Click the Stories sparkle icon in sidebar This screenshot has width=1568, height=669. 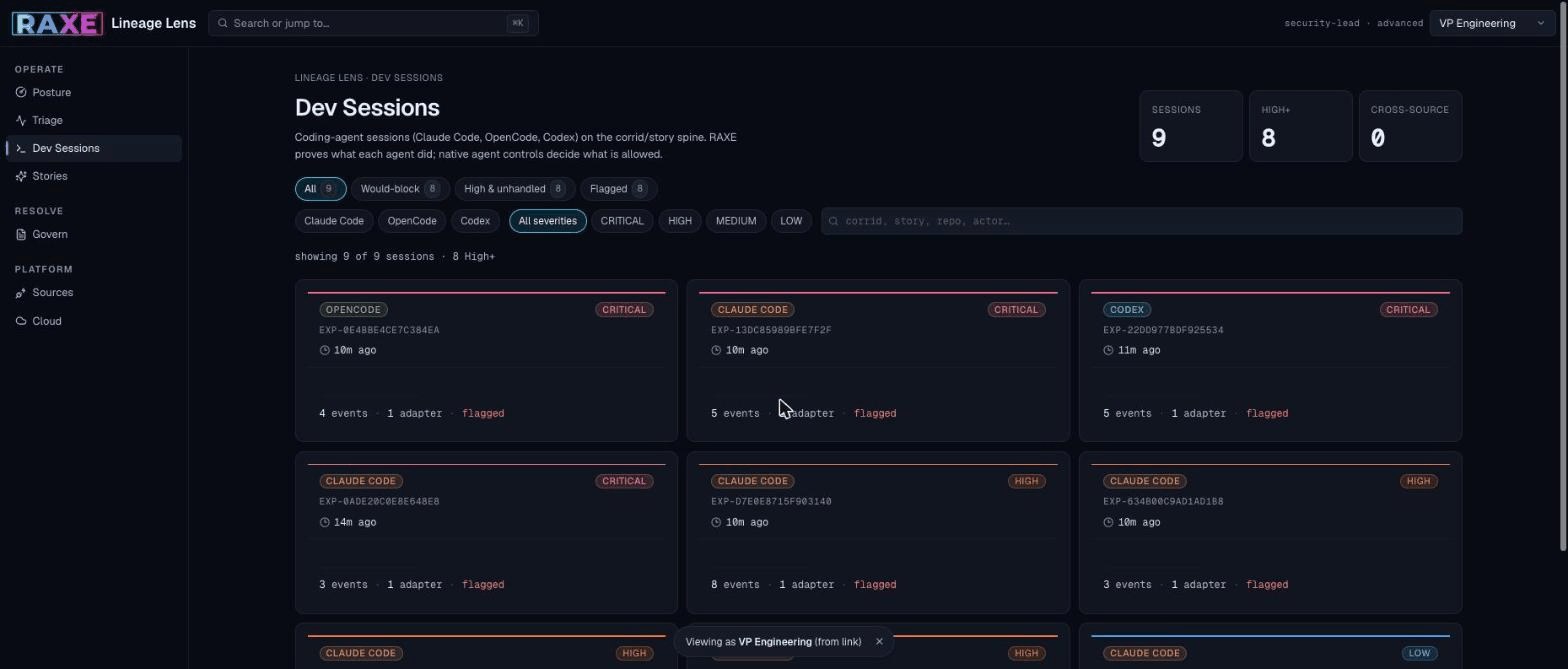tap(21, 176)
